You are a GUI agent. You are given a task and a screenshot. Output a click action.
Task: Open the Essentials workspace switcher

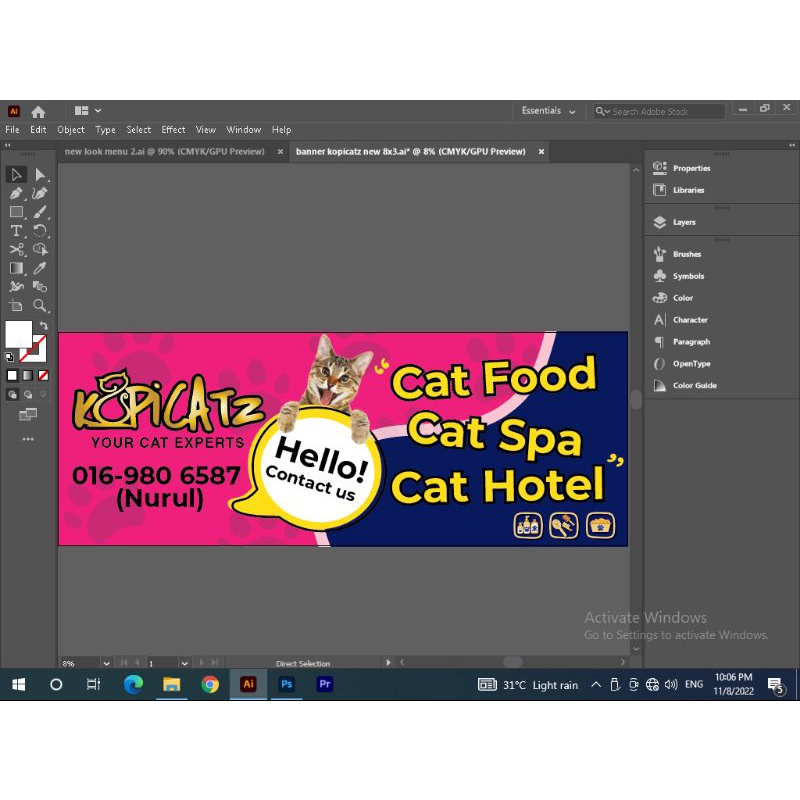click(548, 111)
